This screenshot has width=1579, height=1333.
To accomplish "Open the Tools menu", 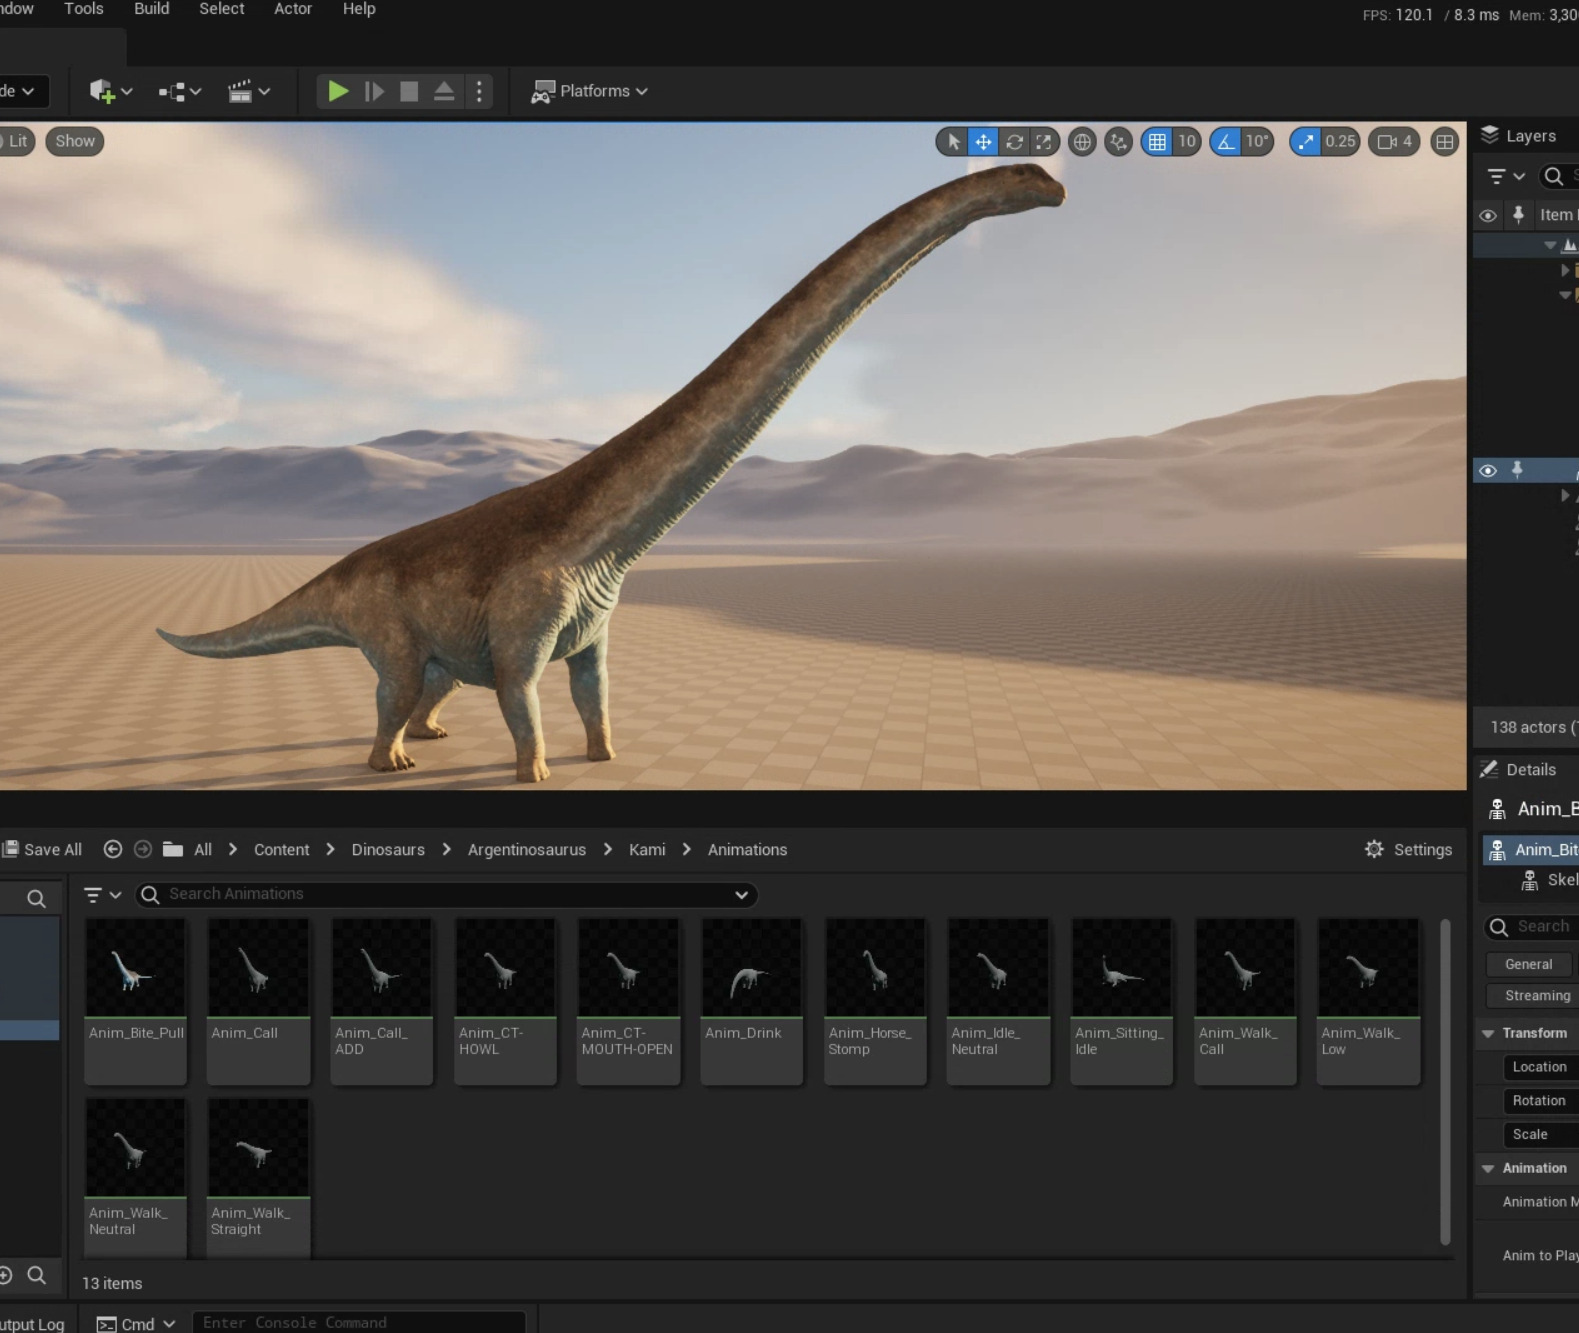I will [x=84, y=9].
